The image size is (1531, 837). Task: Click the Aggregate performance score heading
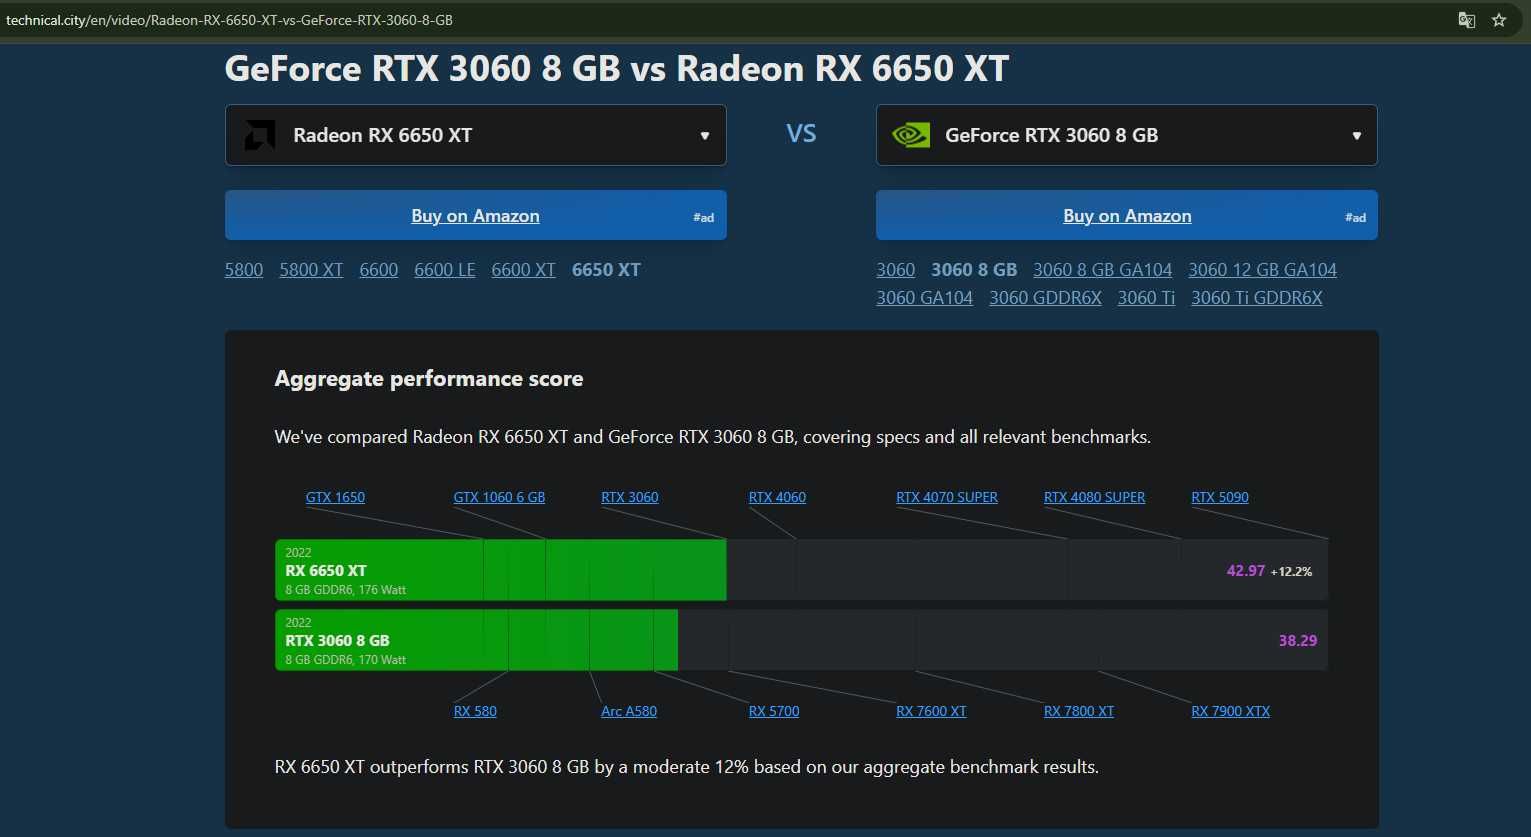click(429, 379)
